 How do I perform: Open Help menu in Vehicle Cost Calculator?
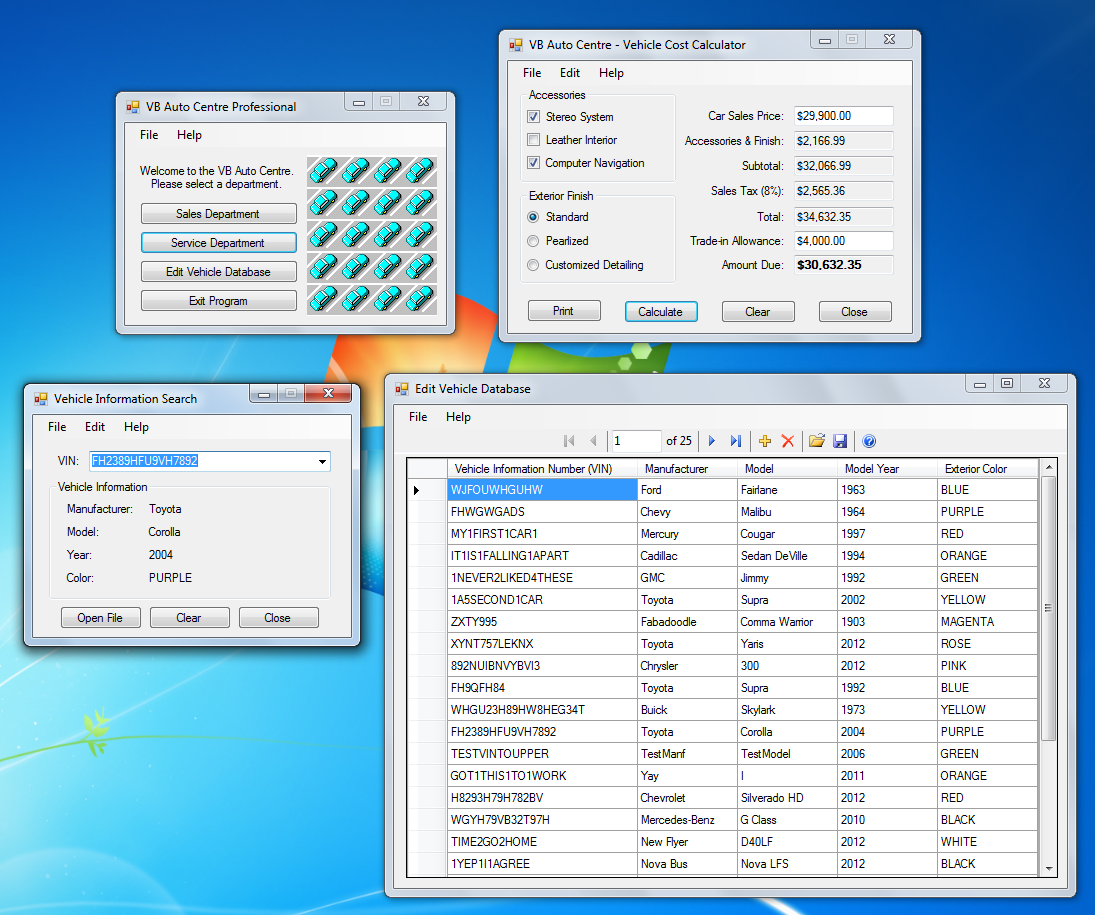pyautogui.click(x=611, y=73)
